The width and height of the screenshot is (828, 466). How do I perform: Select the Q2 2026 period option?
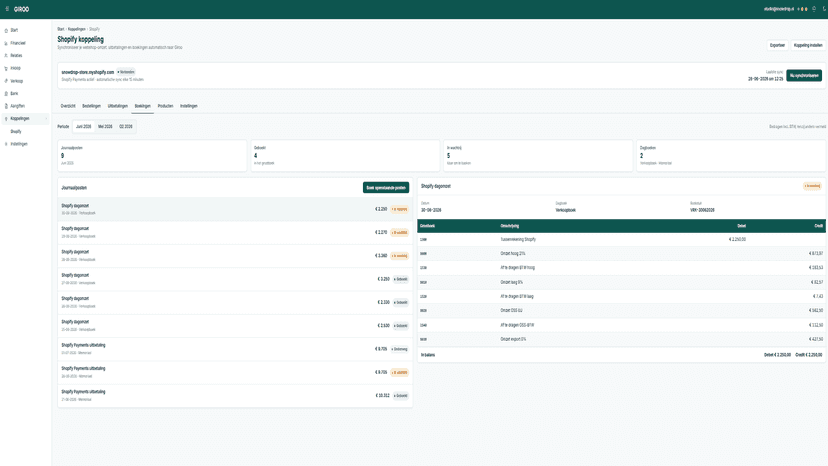pyautogui.click(x=126, y=127)
